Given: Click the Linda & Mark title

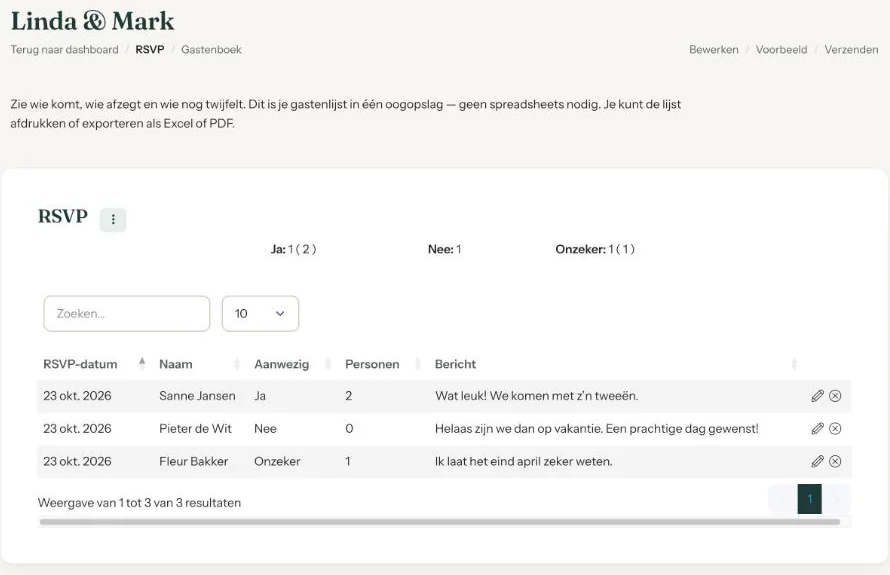Looking at the screenshot, I should point(93,21).
